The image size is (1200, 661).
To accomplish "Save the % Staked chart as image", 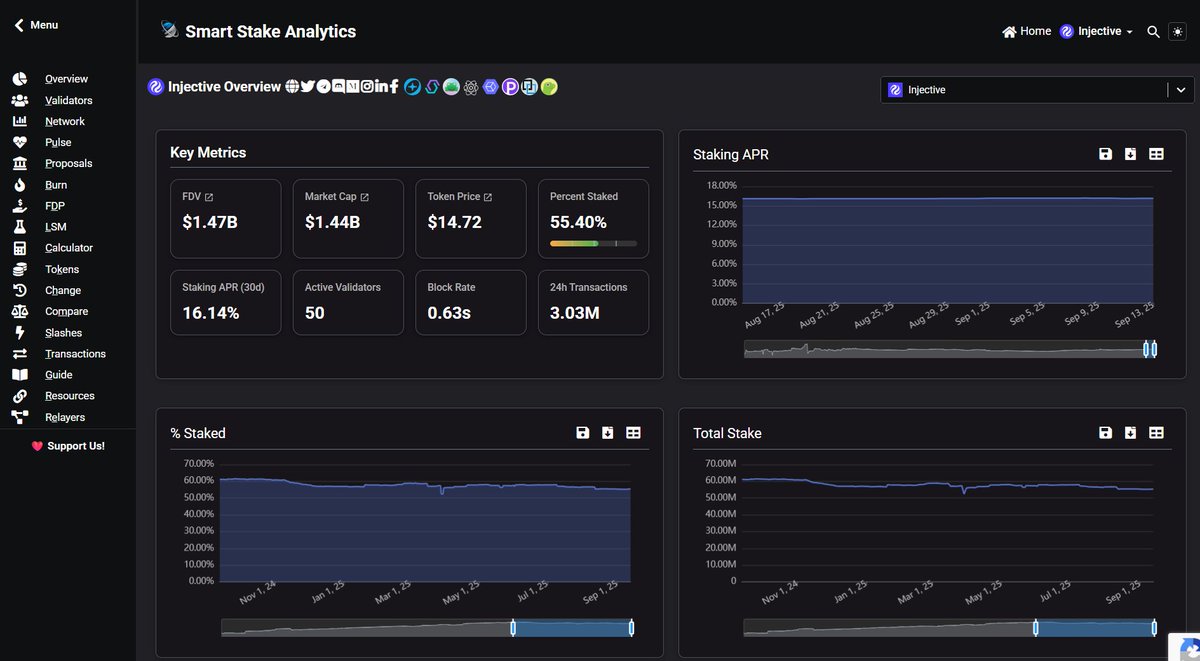I will [x=582, y=433].
